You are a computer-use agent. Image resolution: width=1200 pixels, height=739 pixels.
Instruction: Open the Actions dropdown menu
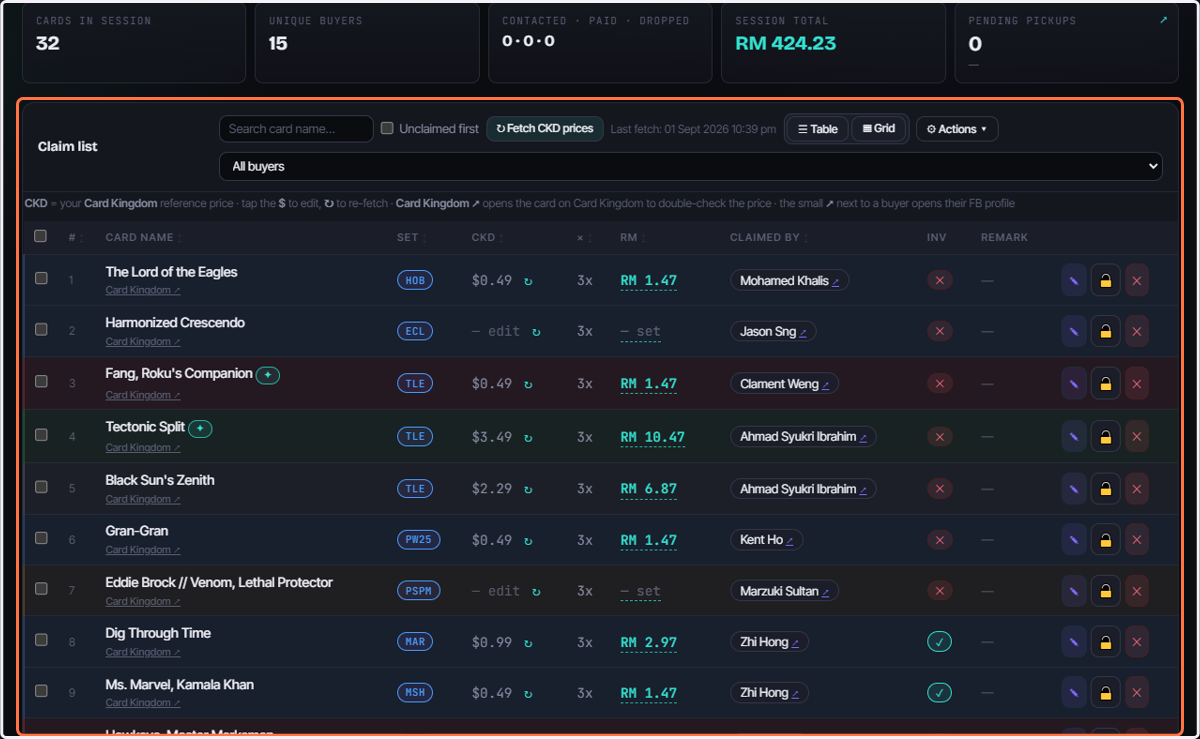tap(957, 129)
